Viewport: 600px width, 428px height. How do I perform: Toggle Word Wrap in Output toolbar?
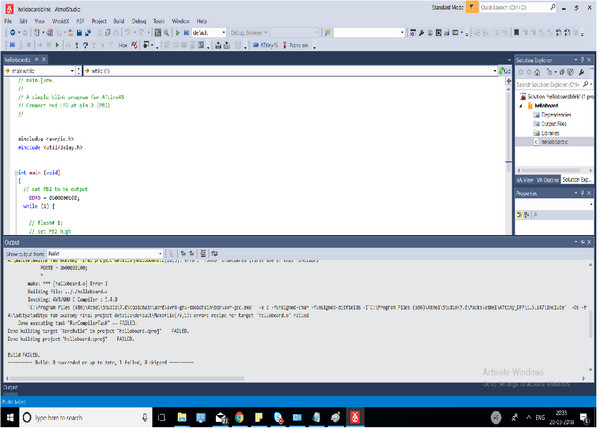(x=214, y=254)
